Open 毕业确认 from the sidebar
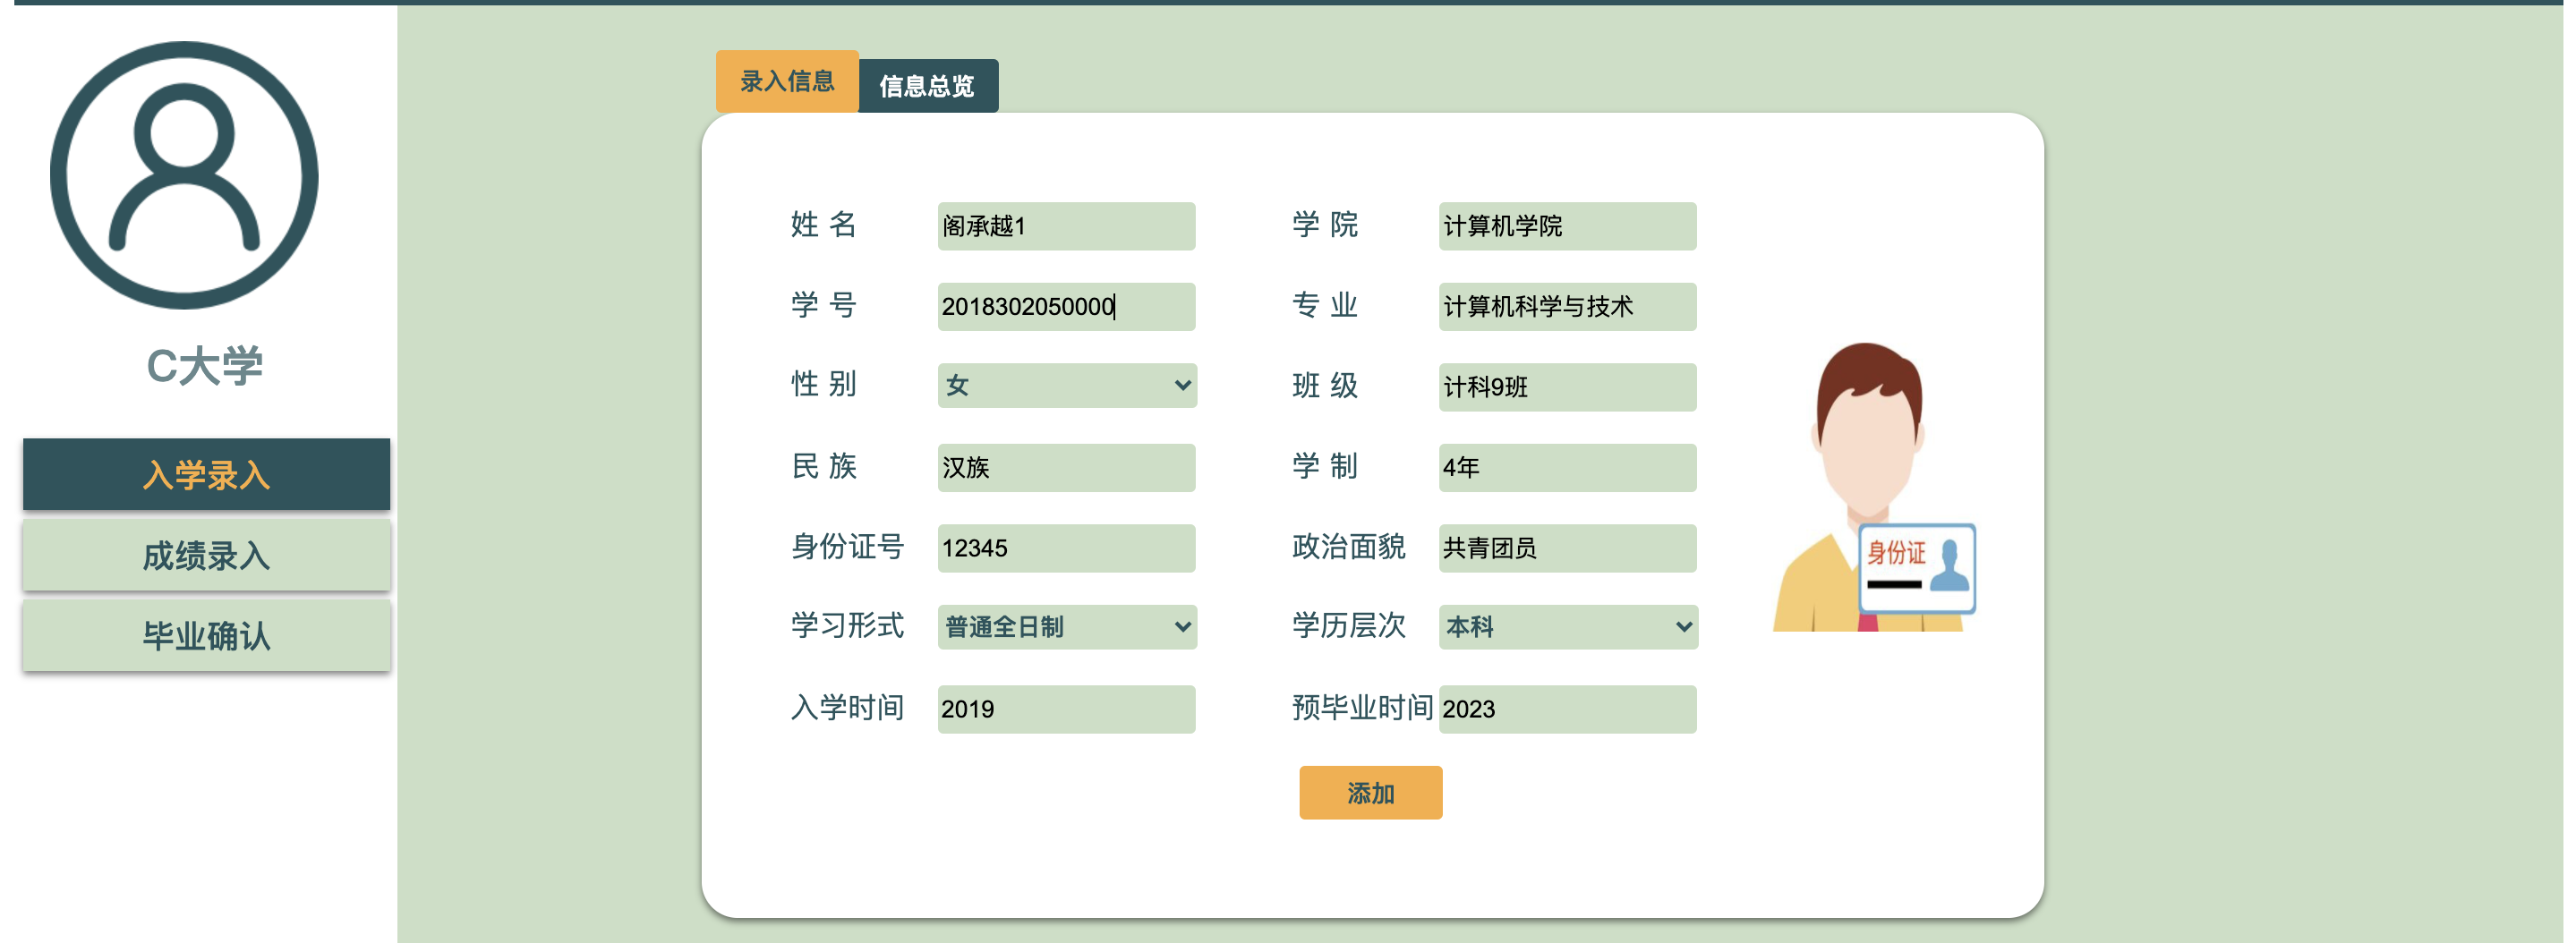The height and width of the screenshot is (943, 2576). tap(205, 636)
